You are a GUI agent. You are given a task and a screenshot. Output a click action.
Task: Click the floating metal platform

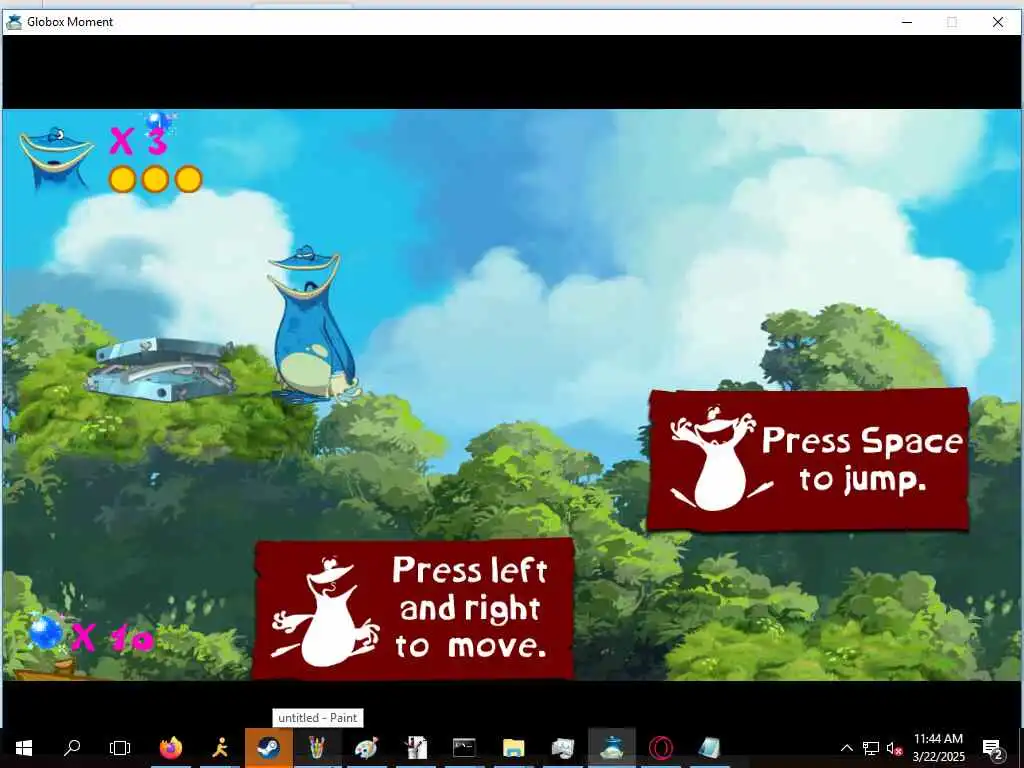(x=161, y=370)
